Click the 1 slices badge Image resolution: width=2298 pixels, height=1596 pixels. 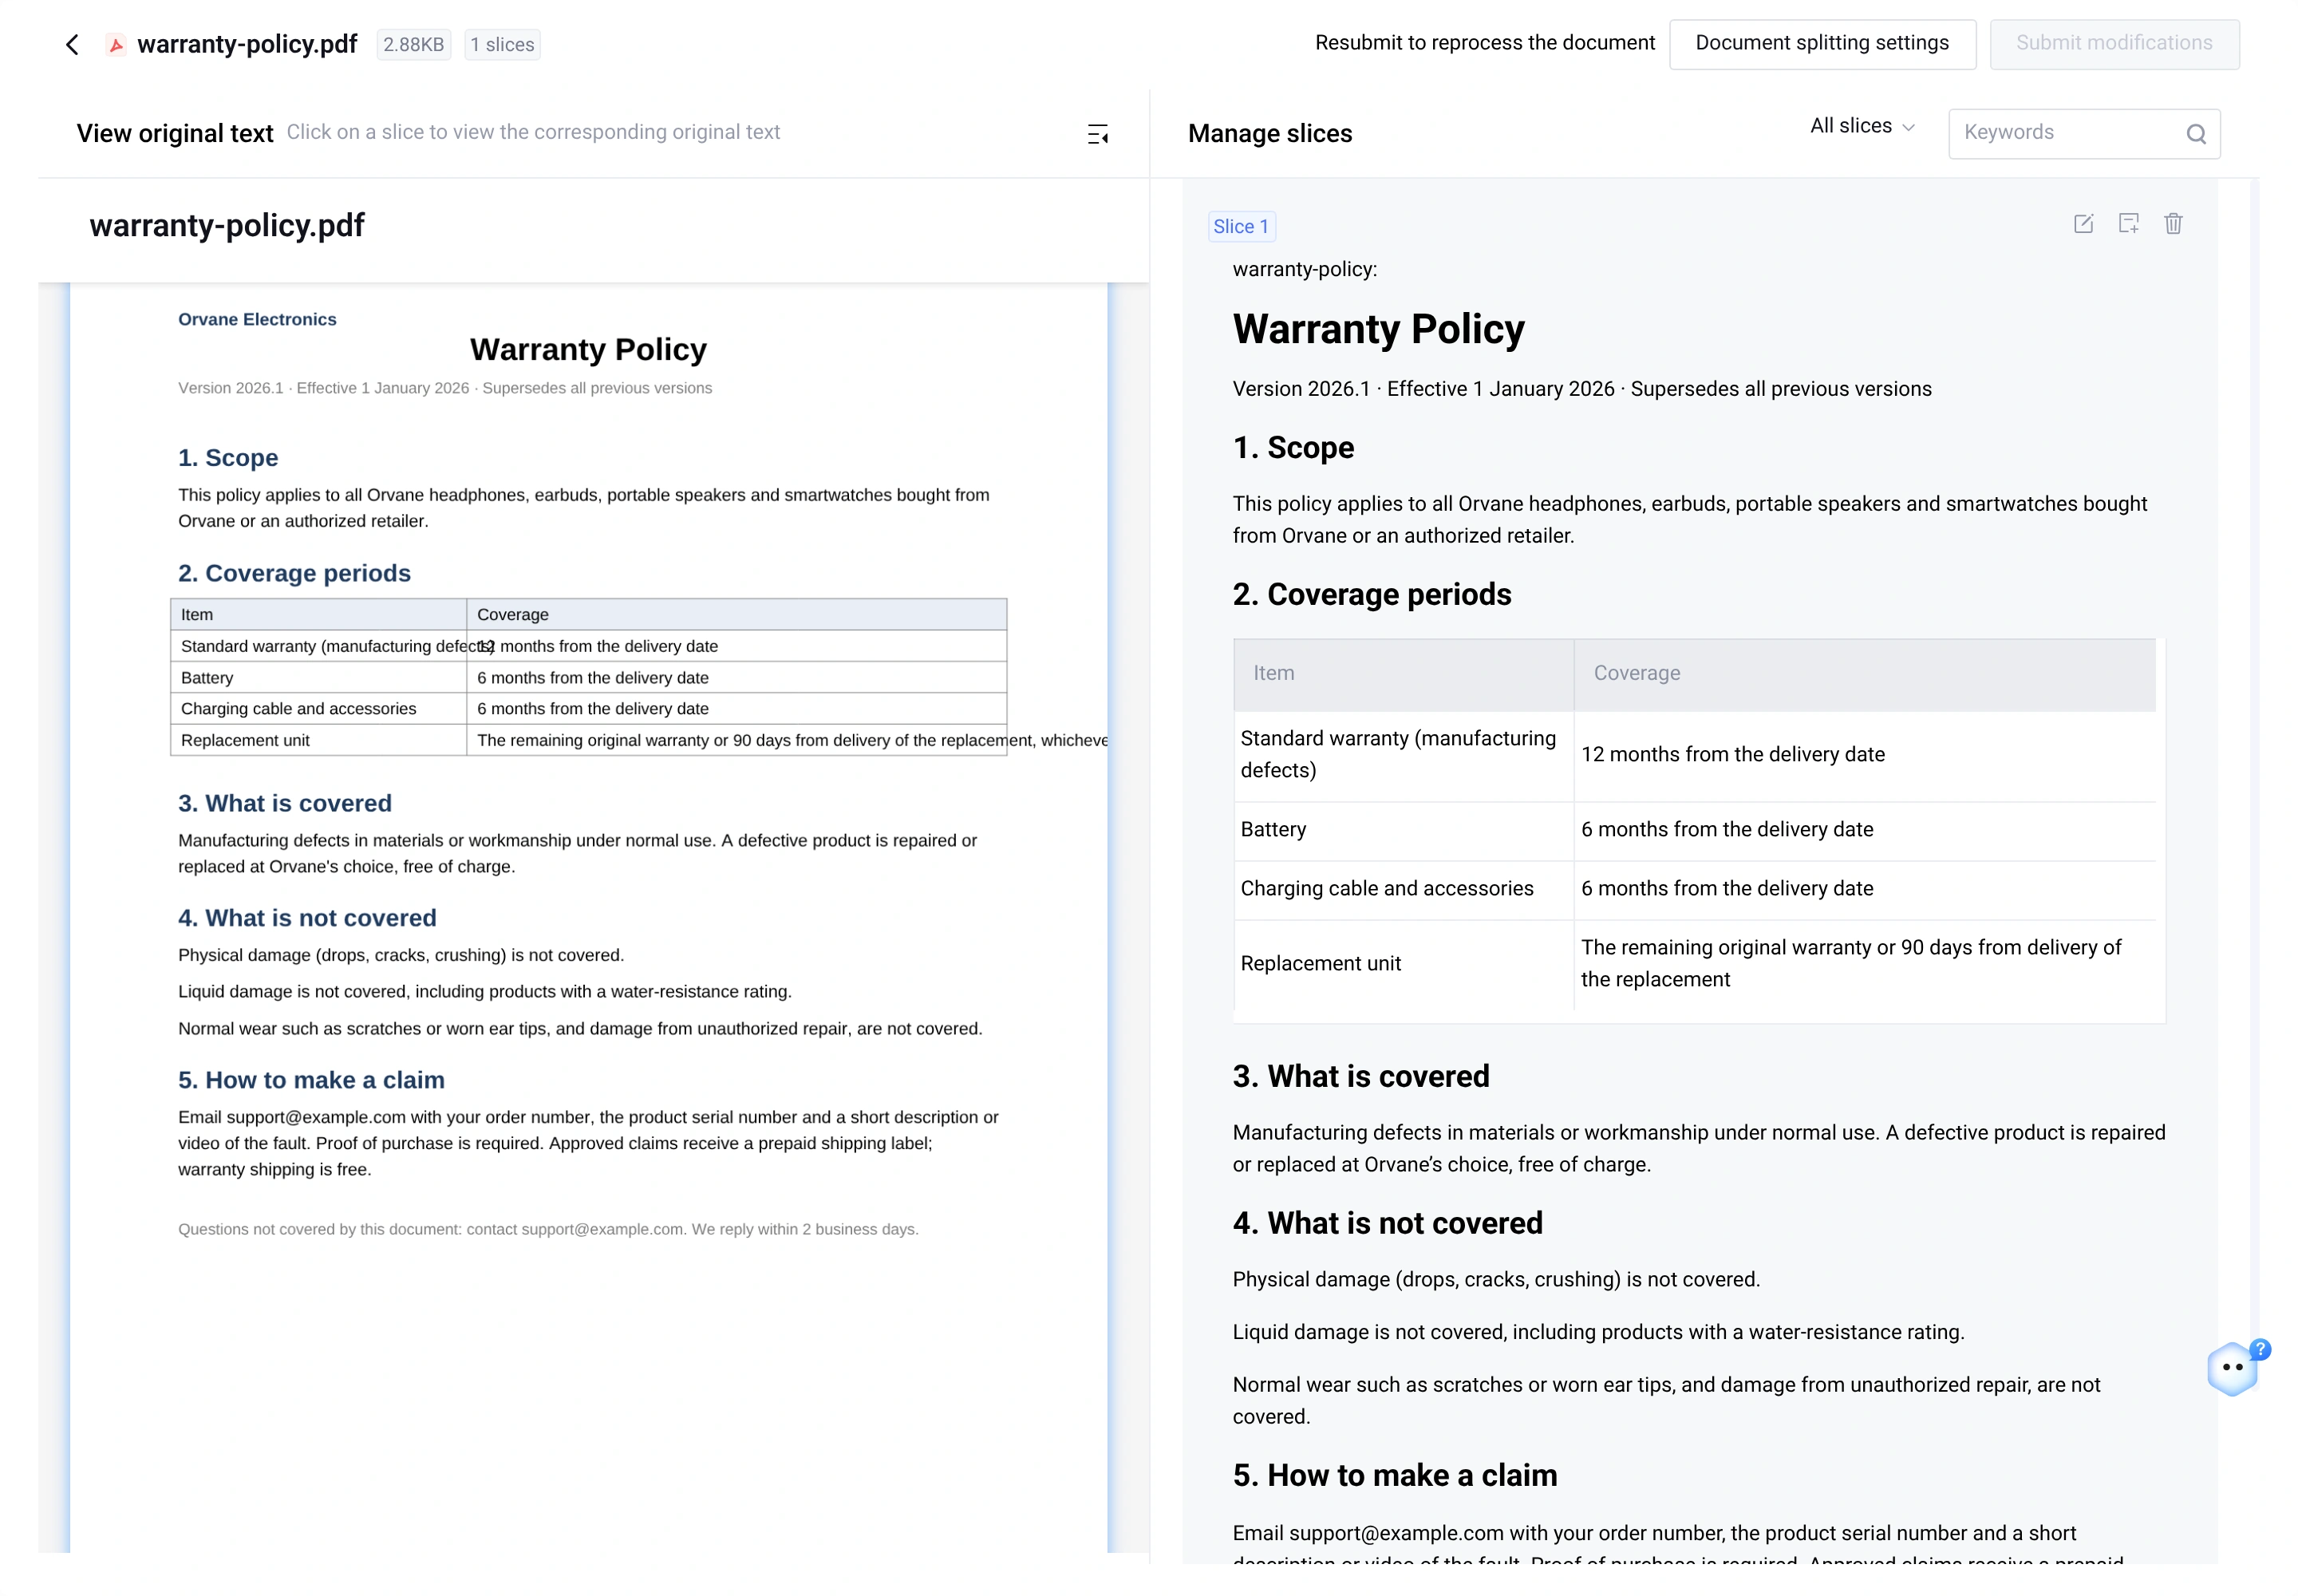pos(502,45)
